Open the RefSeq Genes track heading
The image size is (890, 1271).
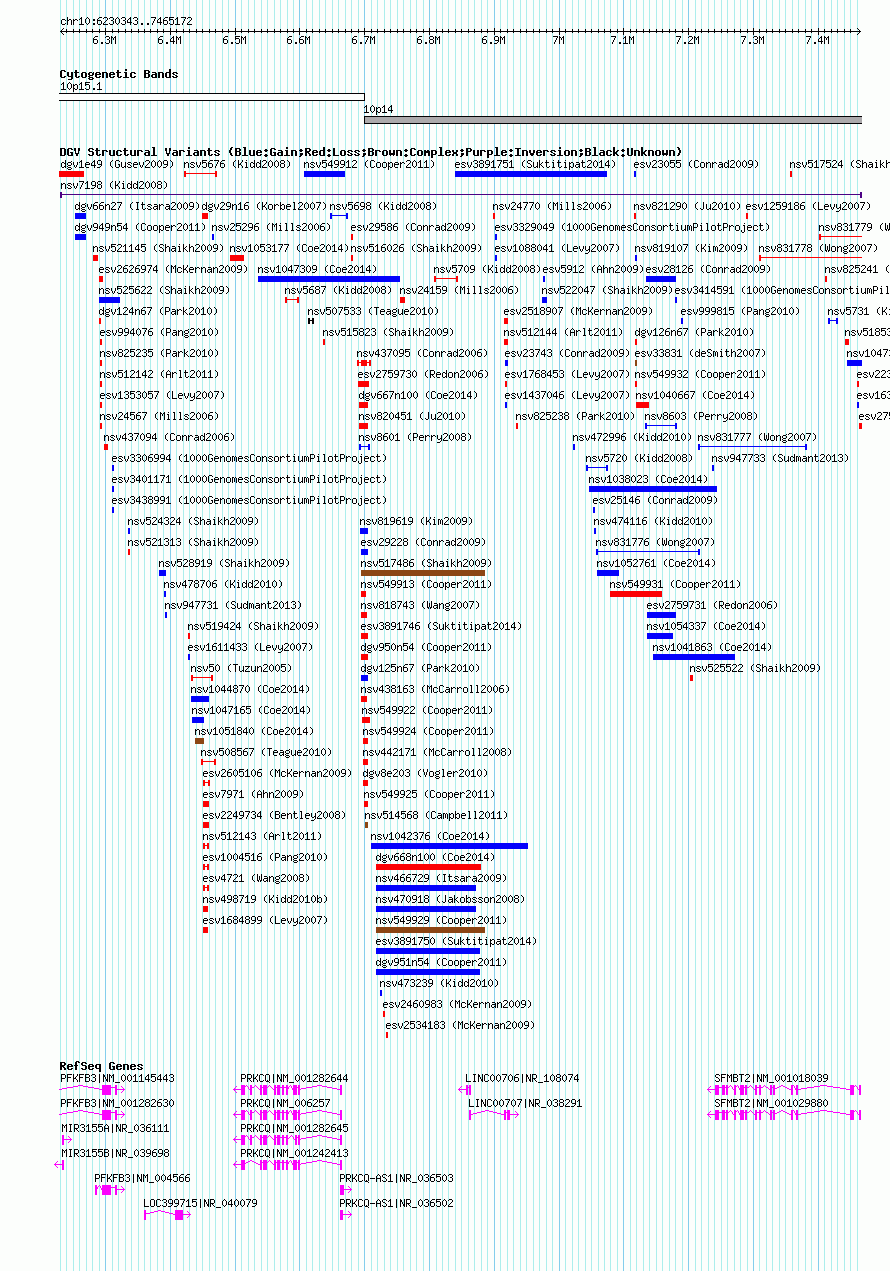click(101, 1066)
